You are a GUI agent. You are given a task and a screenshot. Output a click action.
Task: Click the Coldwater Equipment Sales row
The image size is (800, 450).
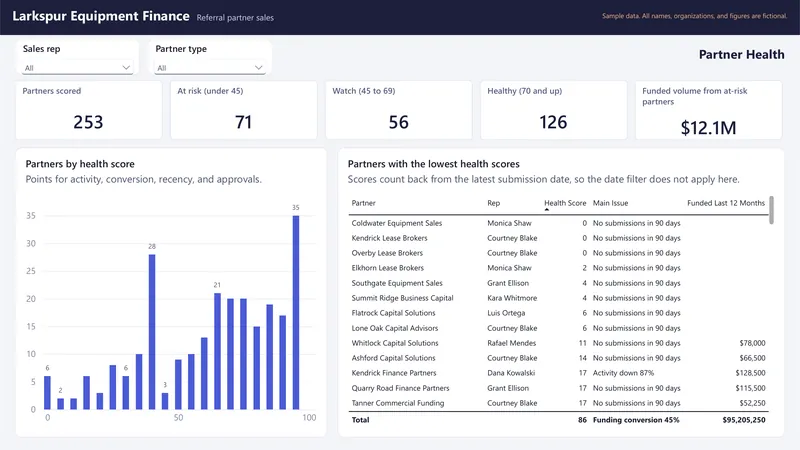(x=558, y=223)
